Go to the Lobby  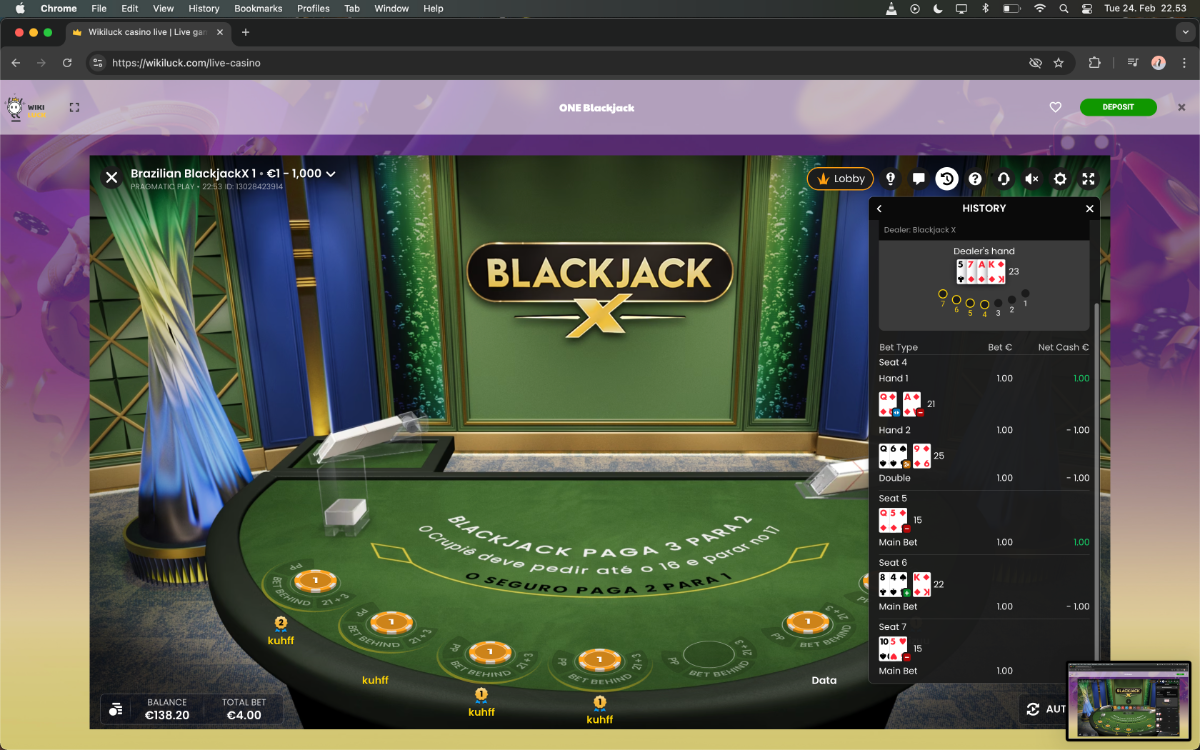[x=840, y=179]
